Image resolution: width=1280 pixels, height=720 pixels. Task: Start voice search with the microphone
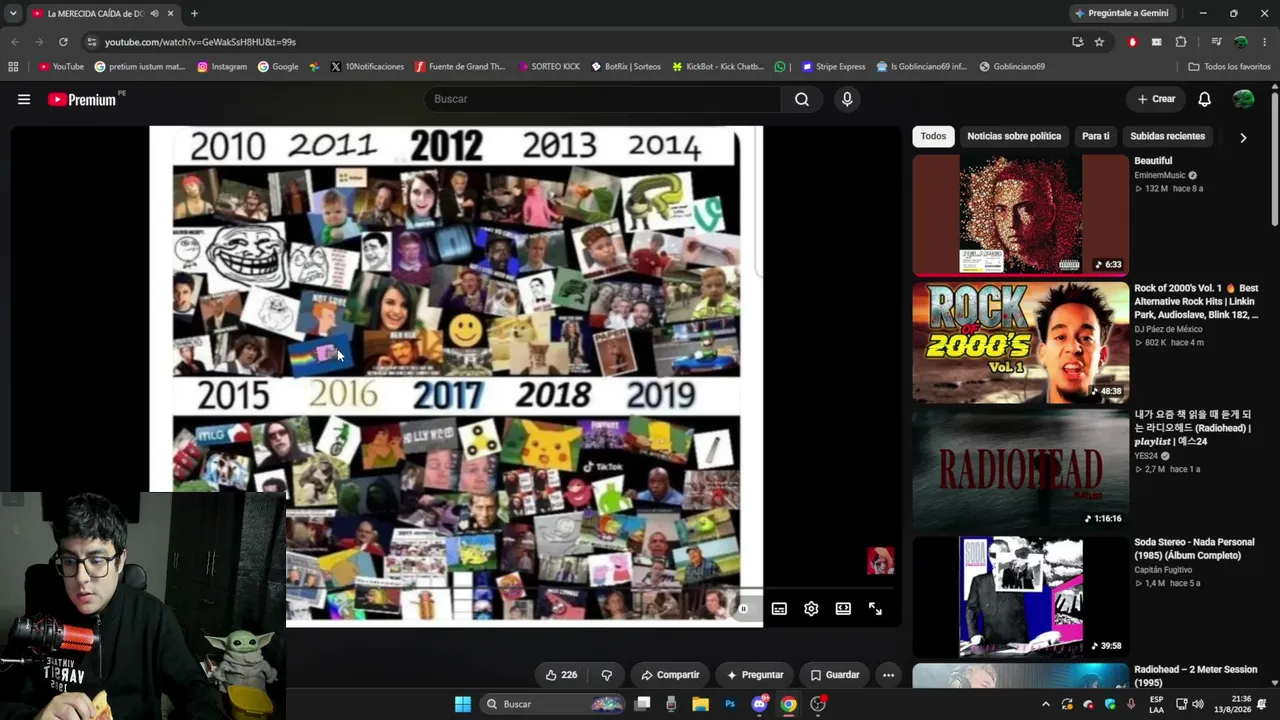847,99
